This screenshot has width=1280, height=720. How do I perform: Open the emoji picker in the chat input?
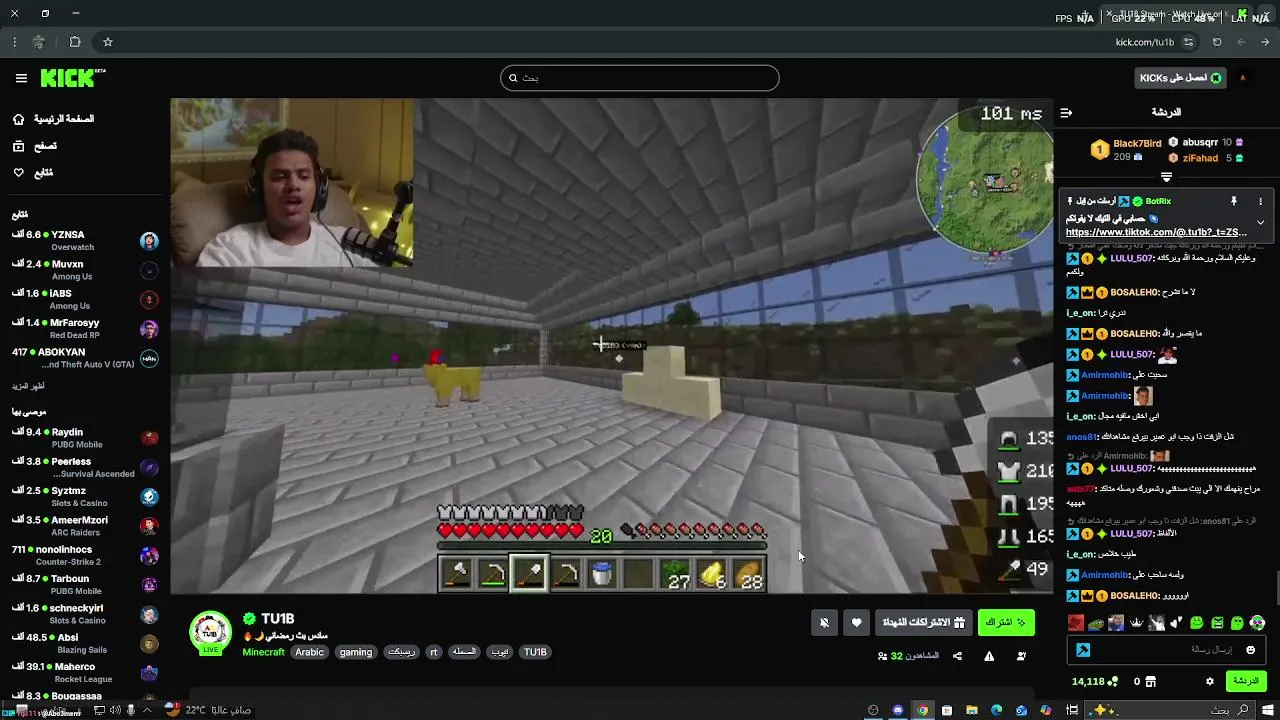pos(1250,650)
